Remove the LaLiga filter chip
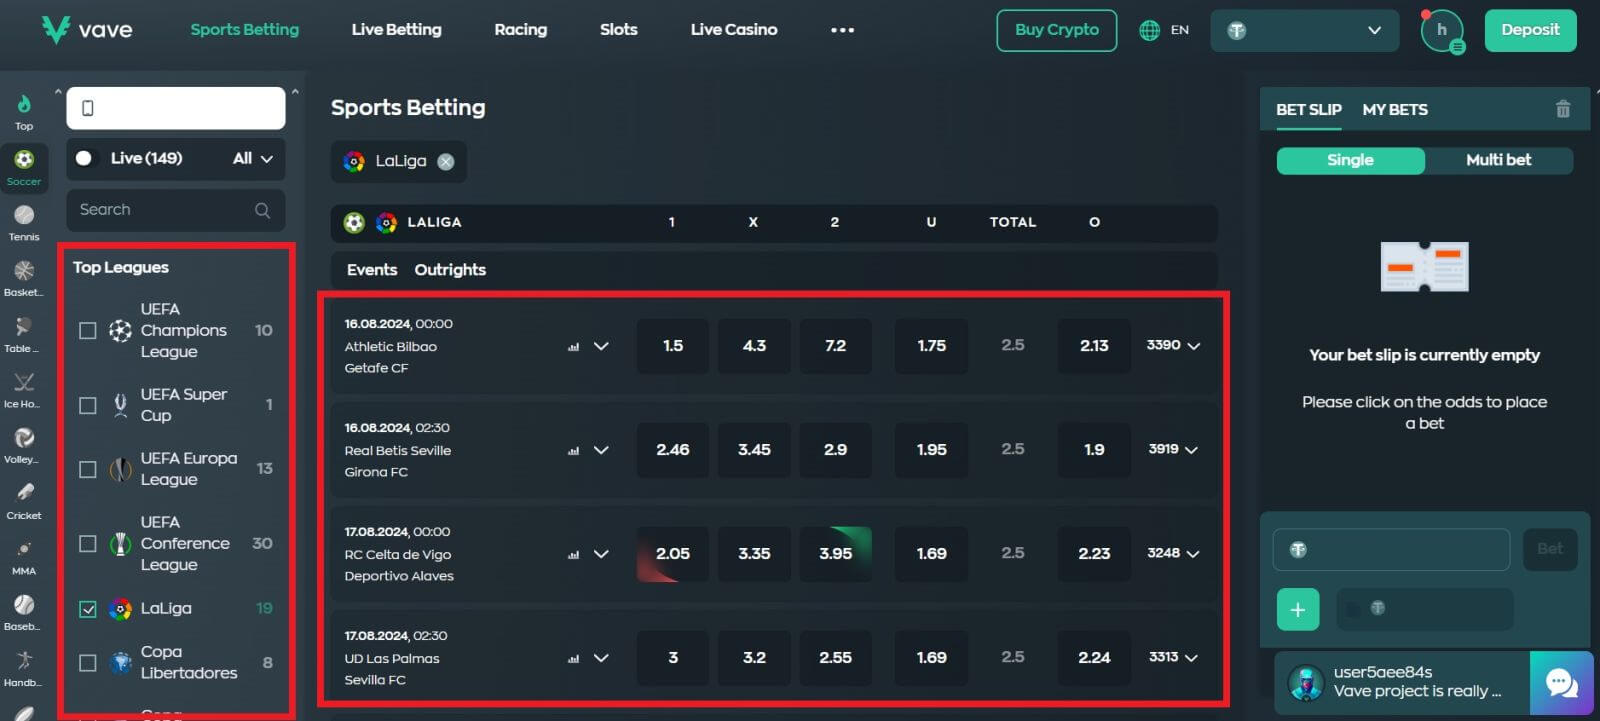This screenshot has height=721, width=1600. point(446,162)
